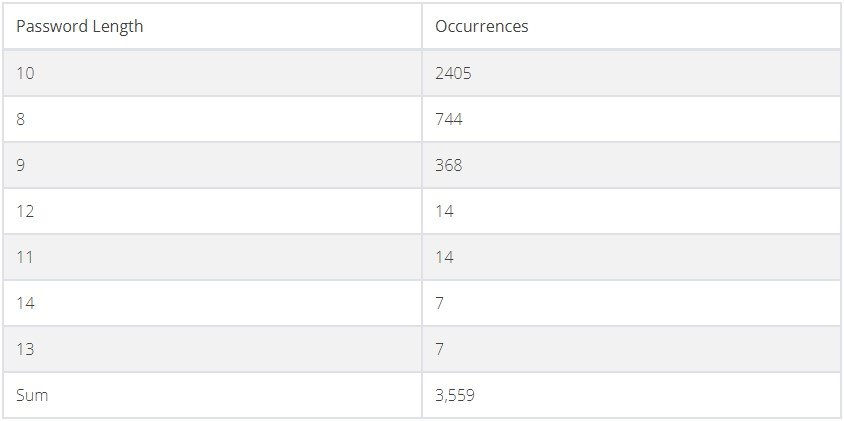Click the Occurrences column header
The height and width of the screenshot is (421, 844).
pos(631,26)
